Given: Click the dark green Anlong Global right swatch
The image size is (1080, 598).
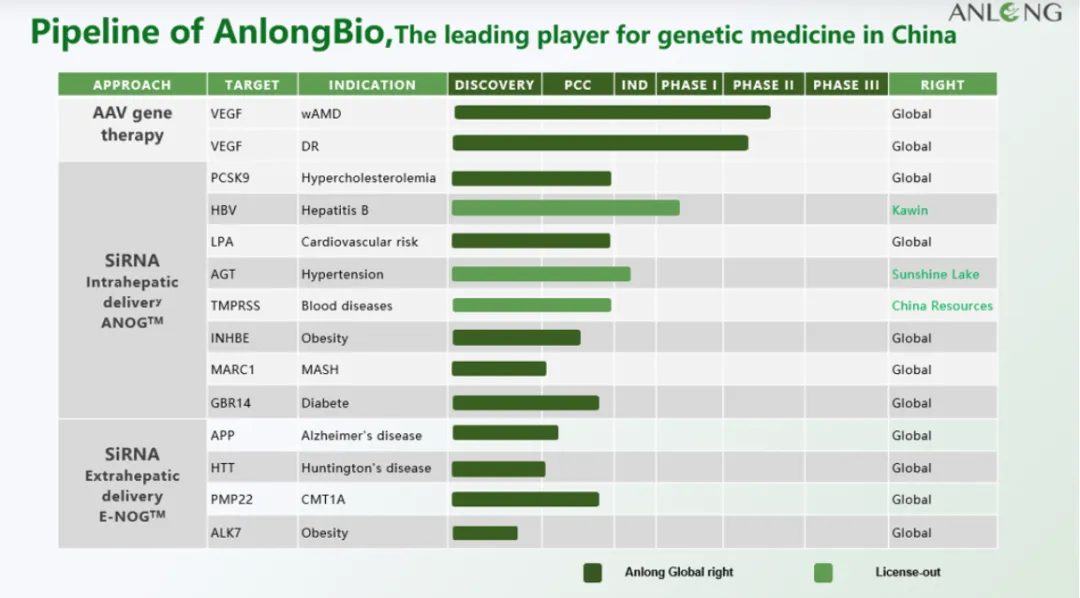Looking at the screenshot, I should click(593, 572).
